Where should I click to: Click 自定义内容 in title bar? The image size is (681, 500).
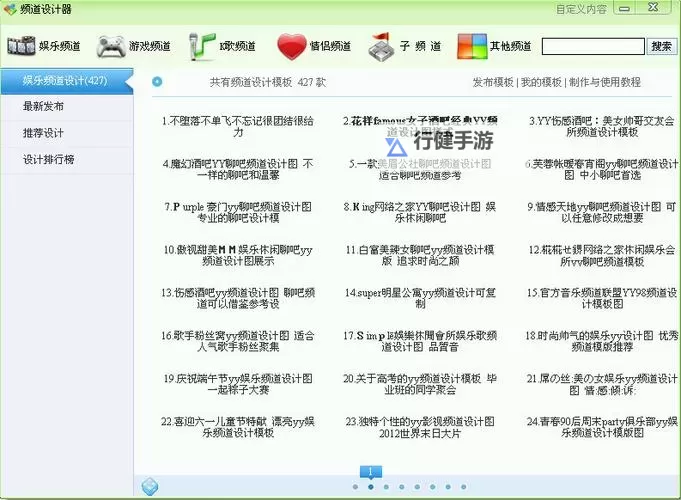tap(581, 9)
